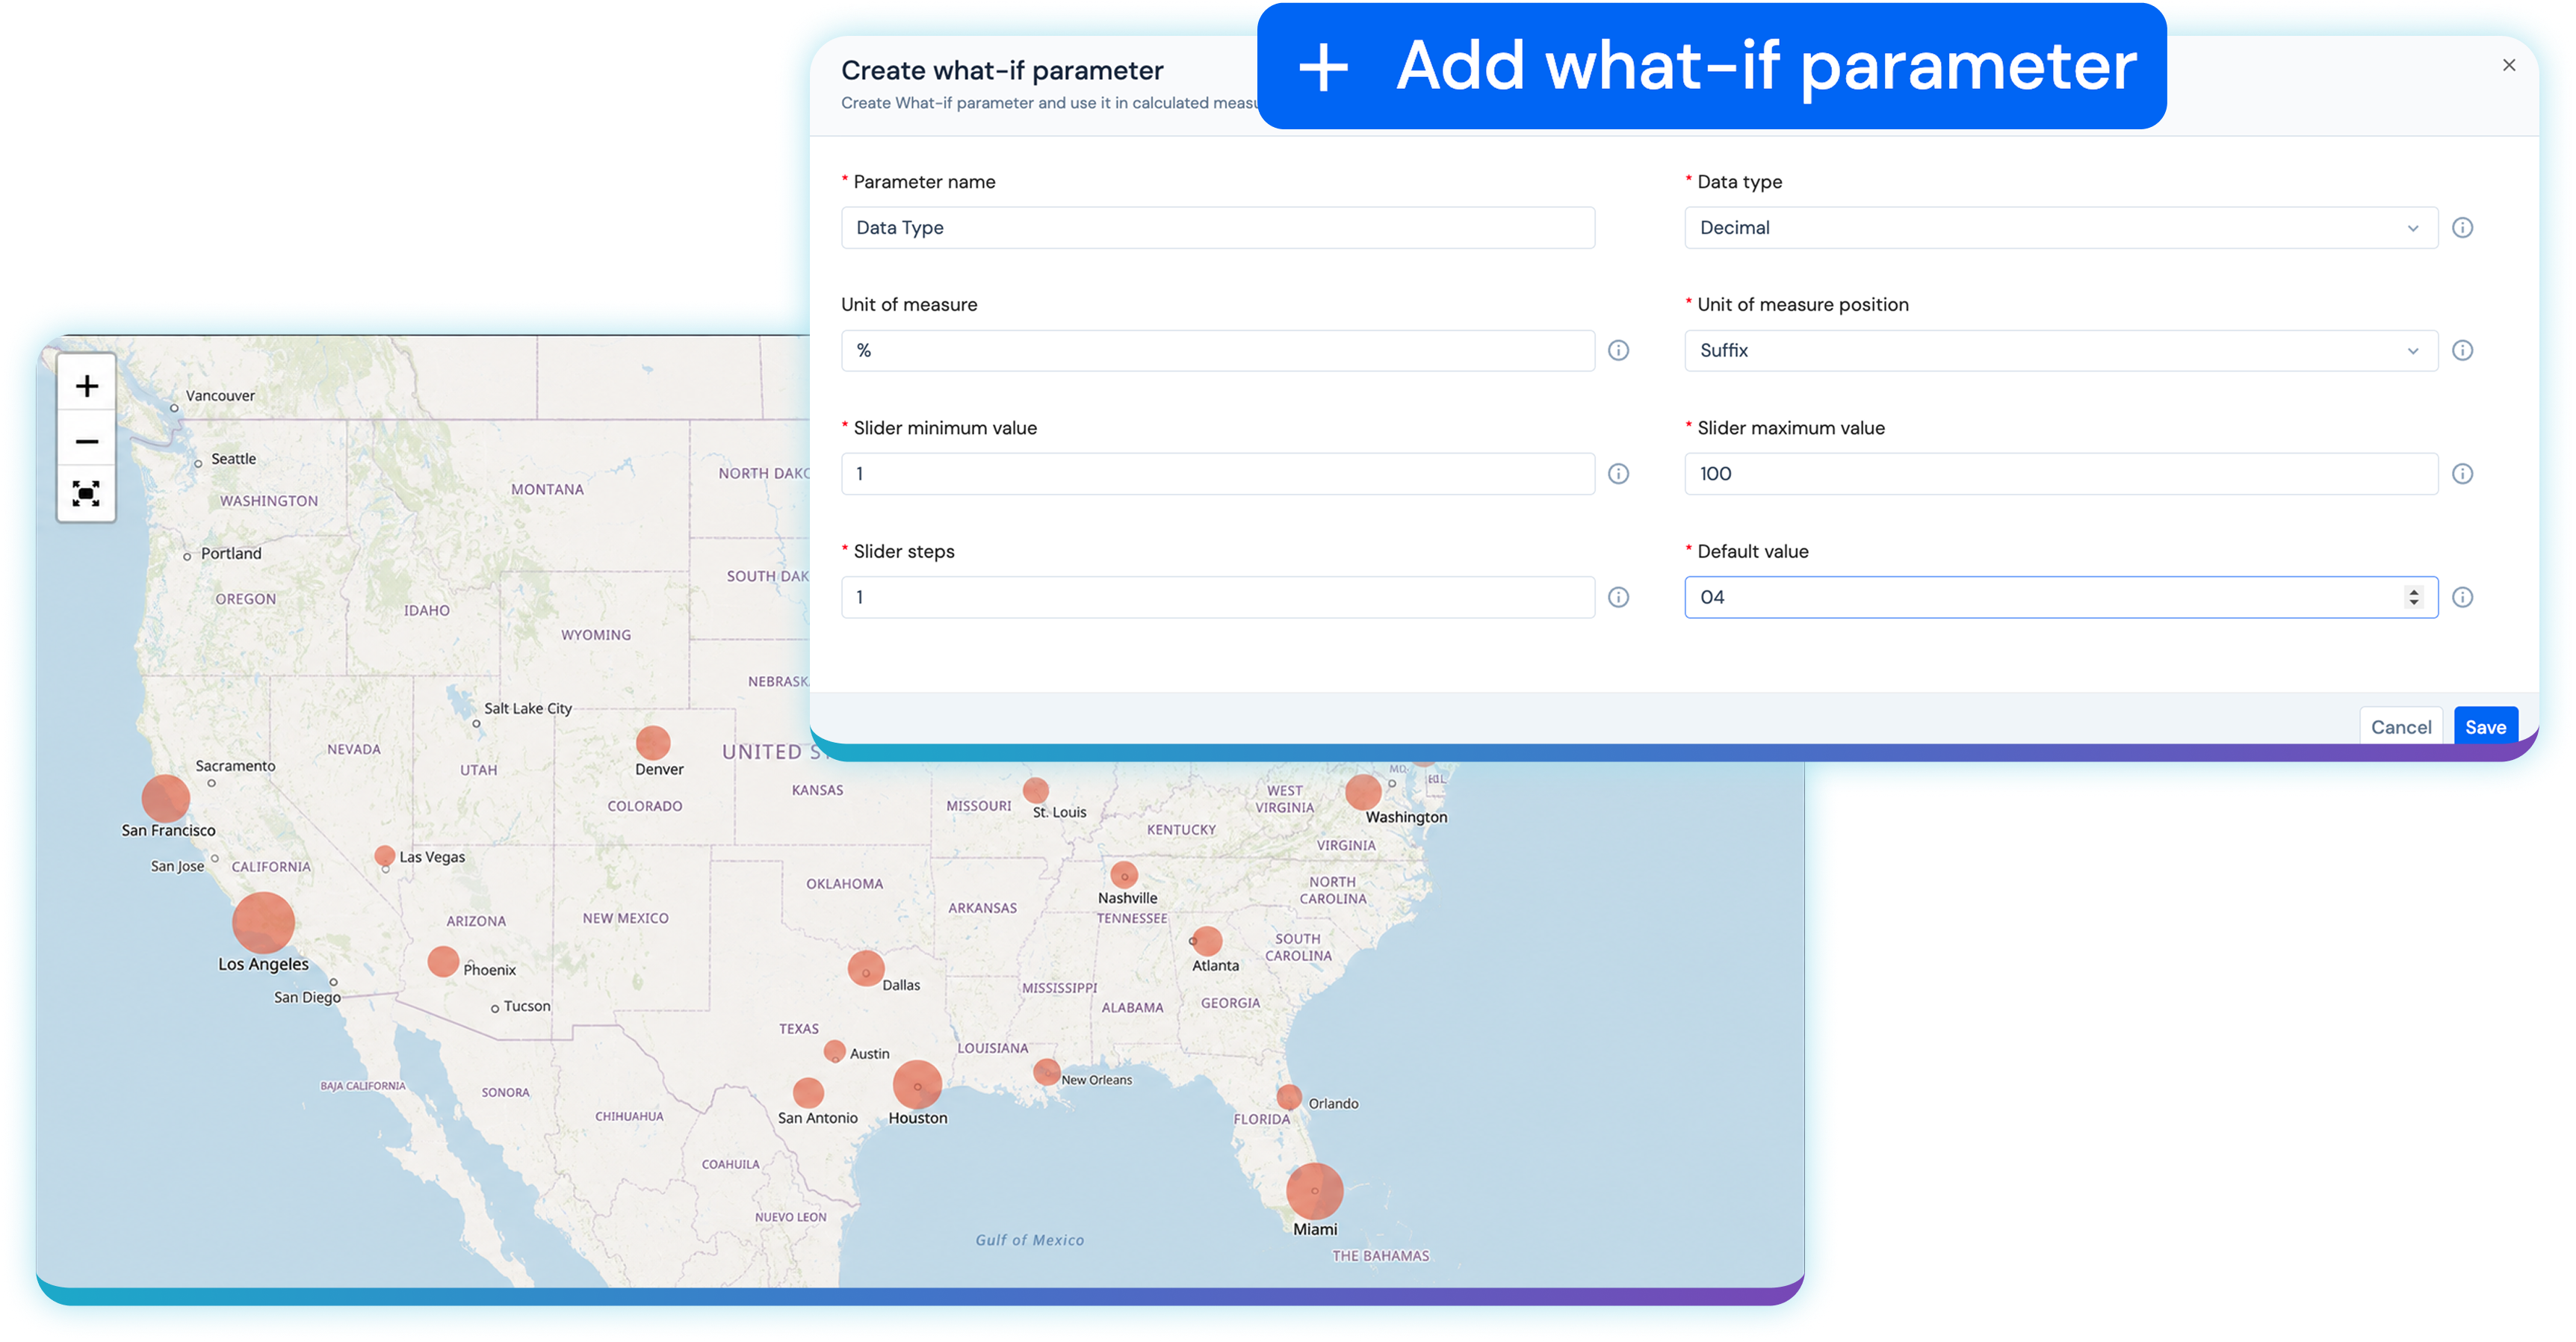Save the what-if parameter
This screenshot has width=2576, height=1342.
(x=2486, y=728)
